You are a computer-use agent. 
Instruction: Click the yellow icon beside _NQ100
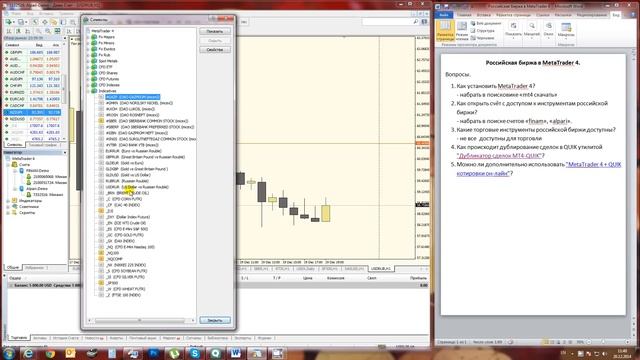click(x=101, y=253)
